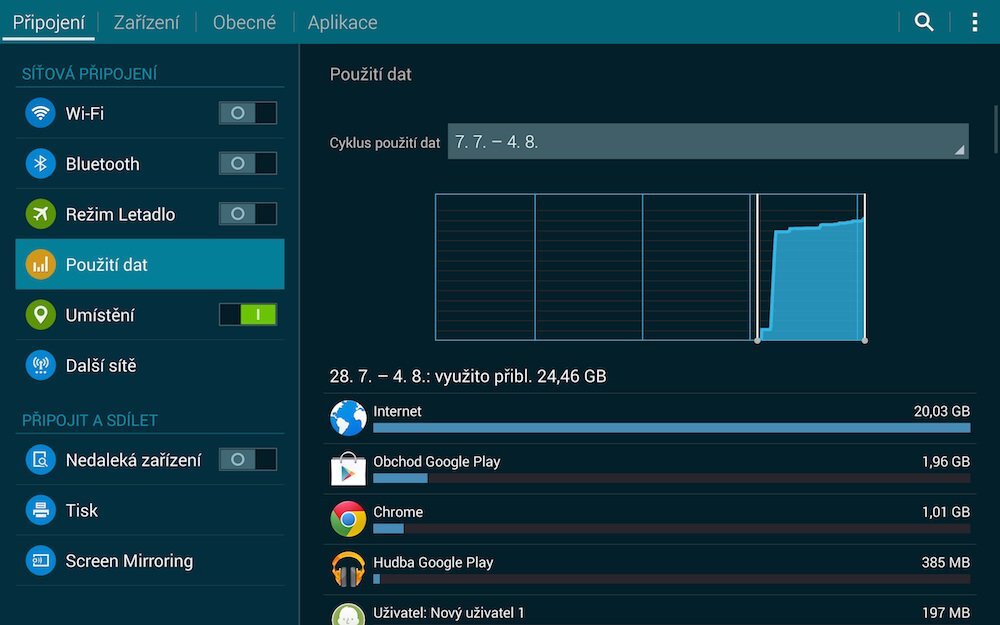This screenshot has width=1000, height=625.
Task: Switch to the Obecné tab
Action: pyautogui.click(x=243, y=21)
